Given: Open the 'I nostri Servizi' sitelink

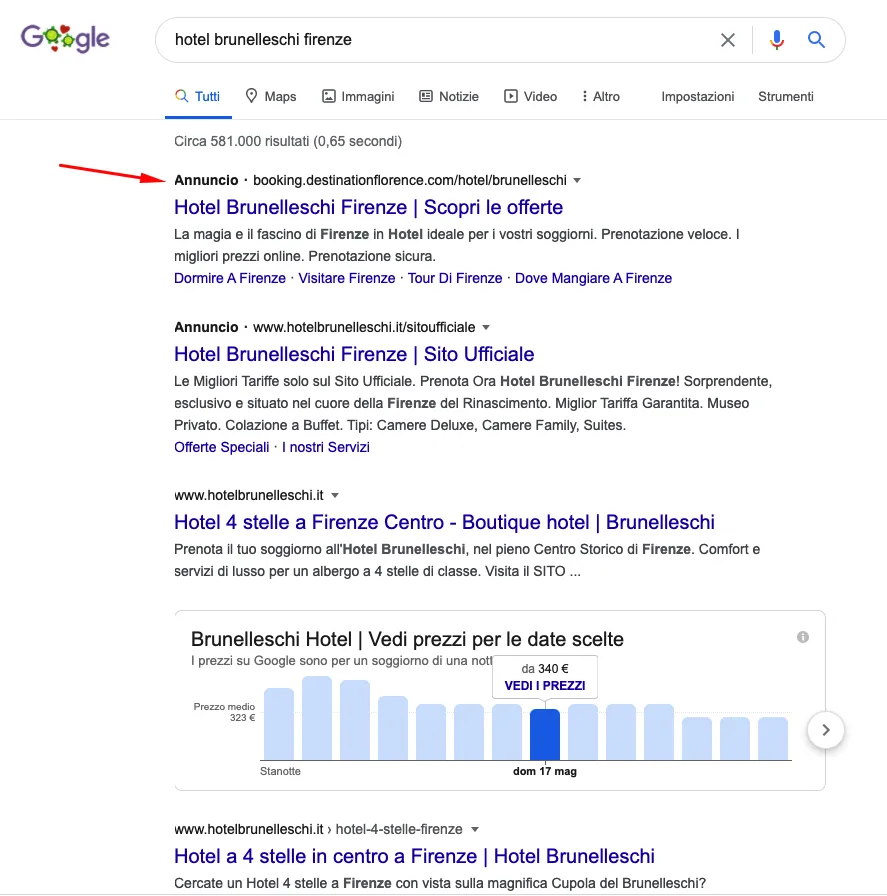Looking at the screenshot, I should [x=326, y=447].
